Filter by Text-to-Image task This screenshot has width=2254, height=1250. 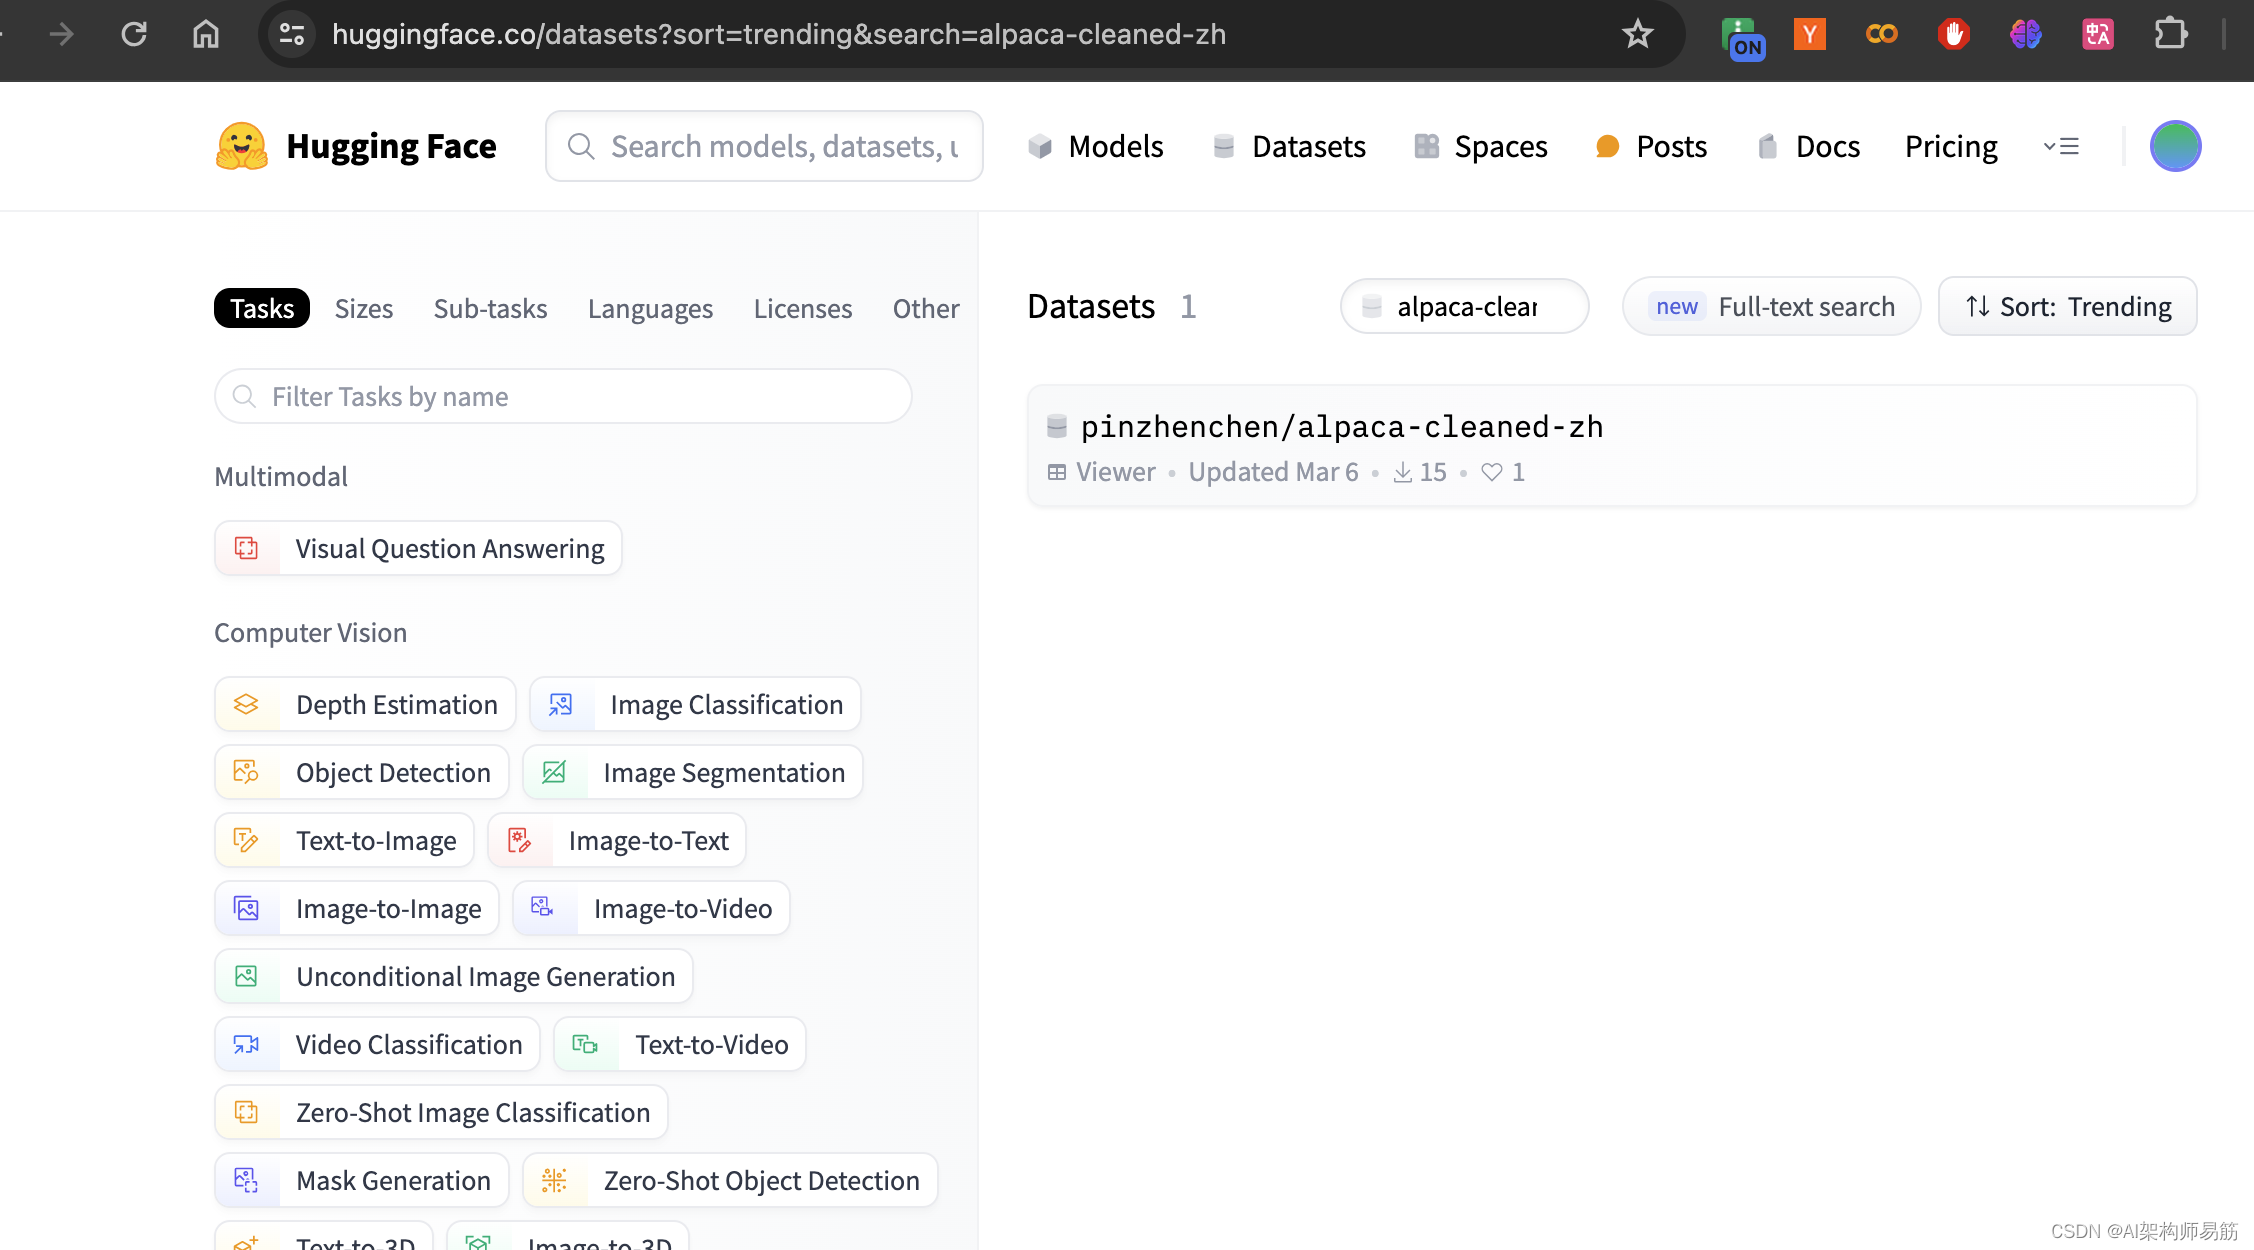tap(344, 840)
